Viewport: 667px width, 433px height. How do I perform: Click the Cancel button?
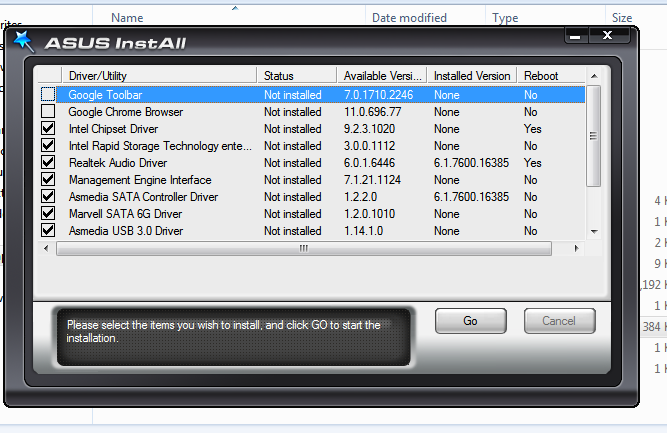tap(559, 321)
